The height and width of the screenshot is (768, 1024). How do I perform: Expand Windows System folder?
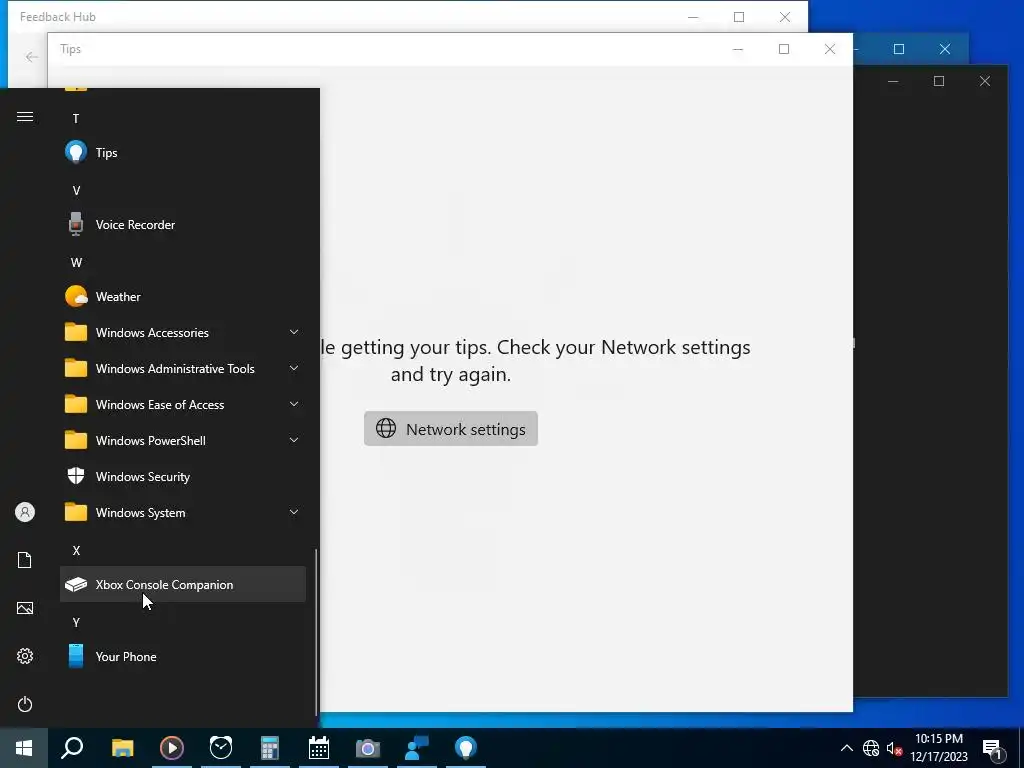click(183, 513)
